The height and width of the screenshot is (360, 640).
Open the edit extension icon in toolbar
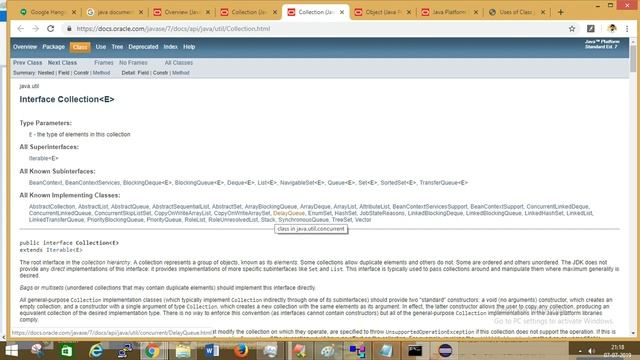click(x=591, y=29)
